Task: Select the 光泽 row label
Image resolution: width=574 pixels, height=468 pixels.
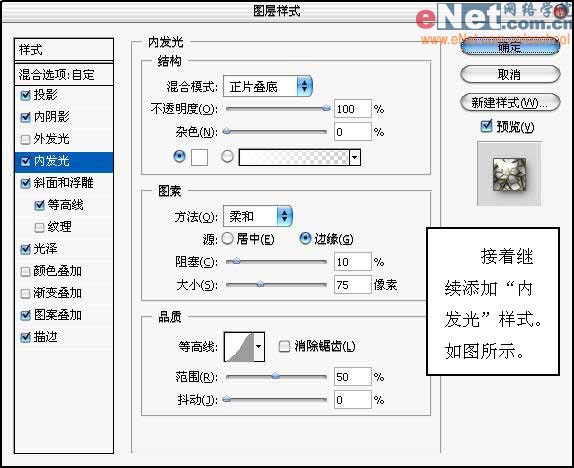Action: pos(45,249)
